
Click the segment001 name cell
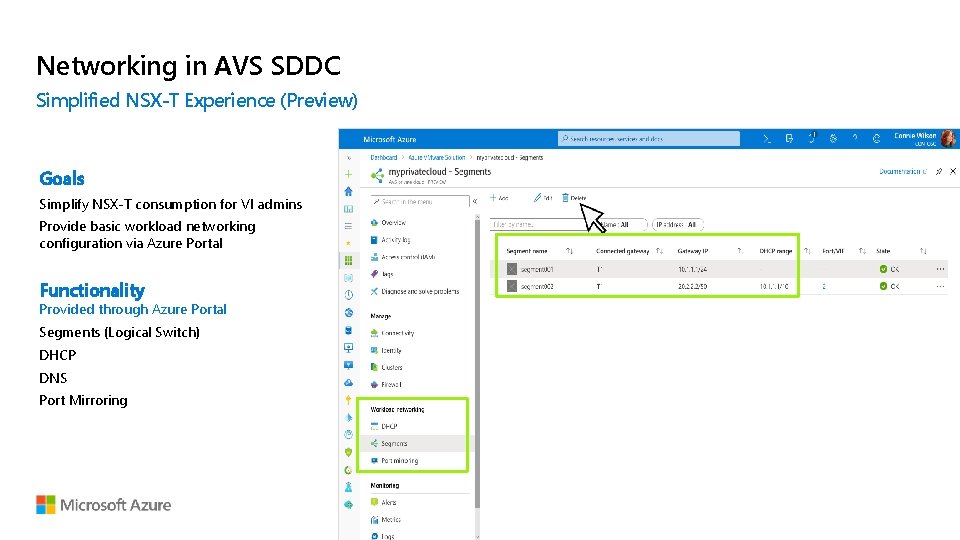coord(537,269)
